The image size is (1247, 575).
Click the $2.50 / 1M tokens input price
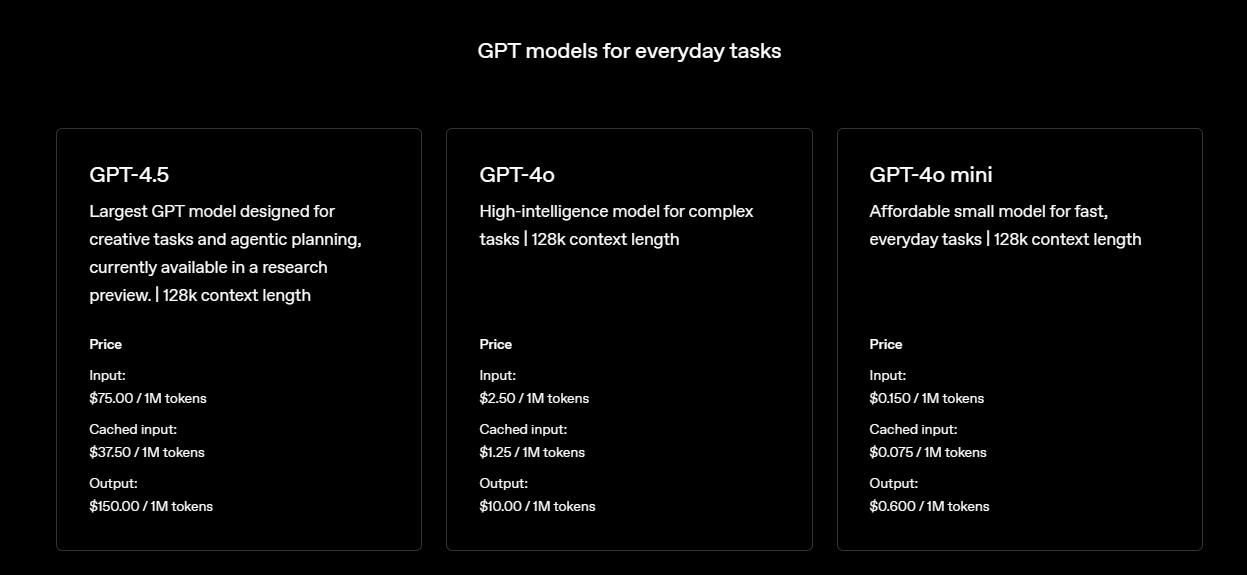534,398
